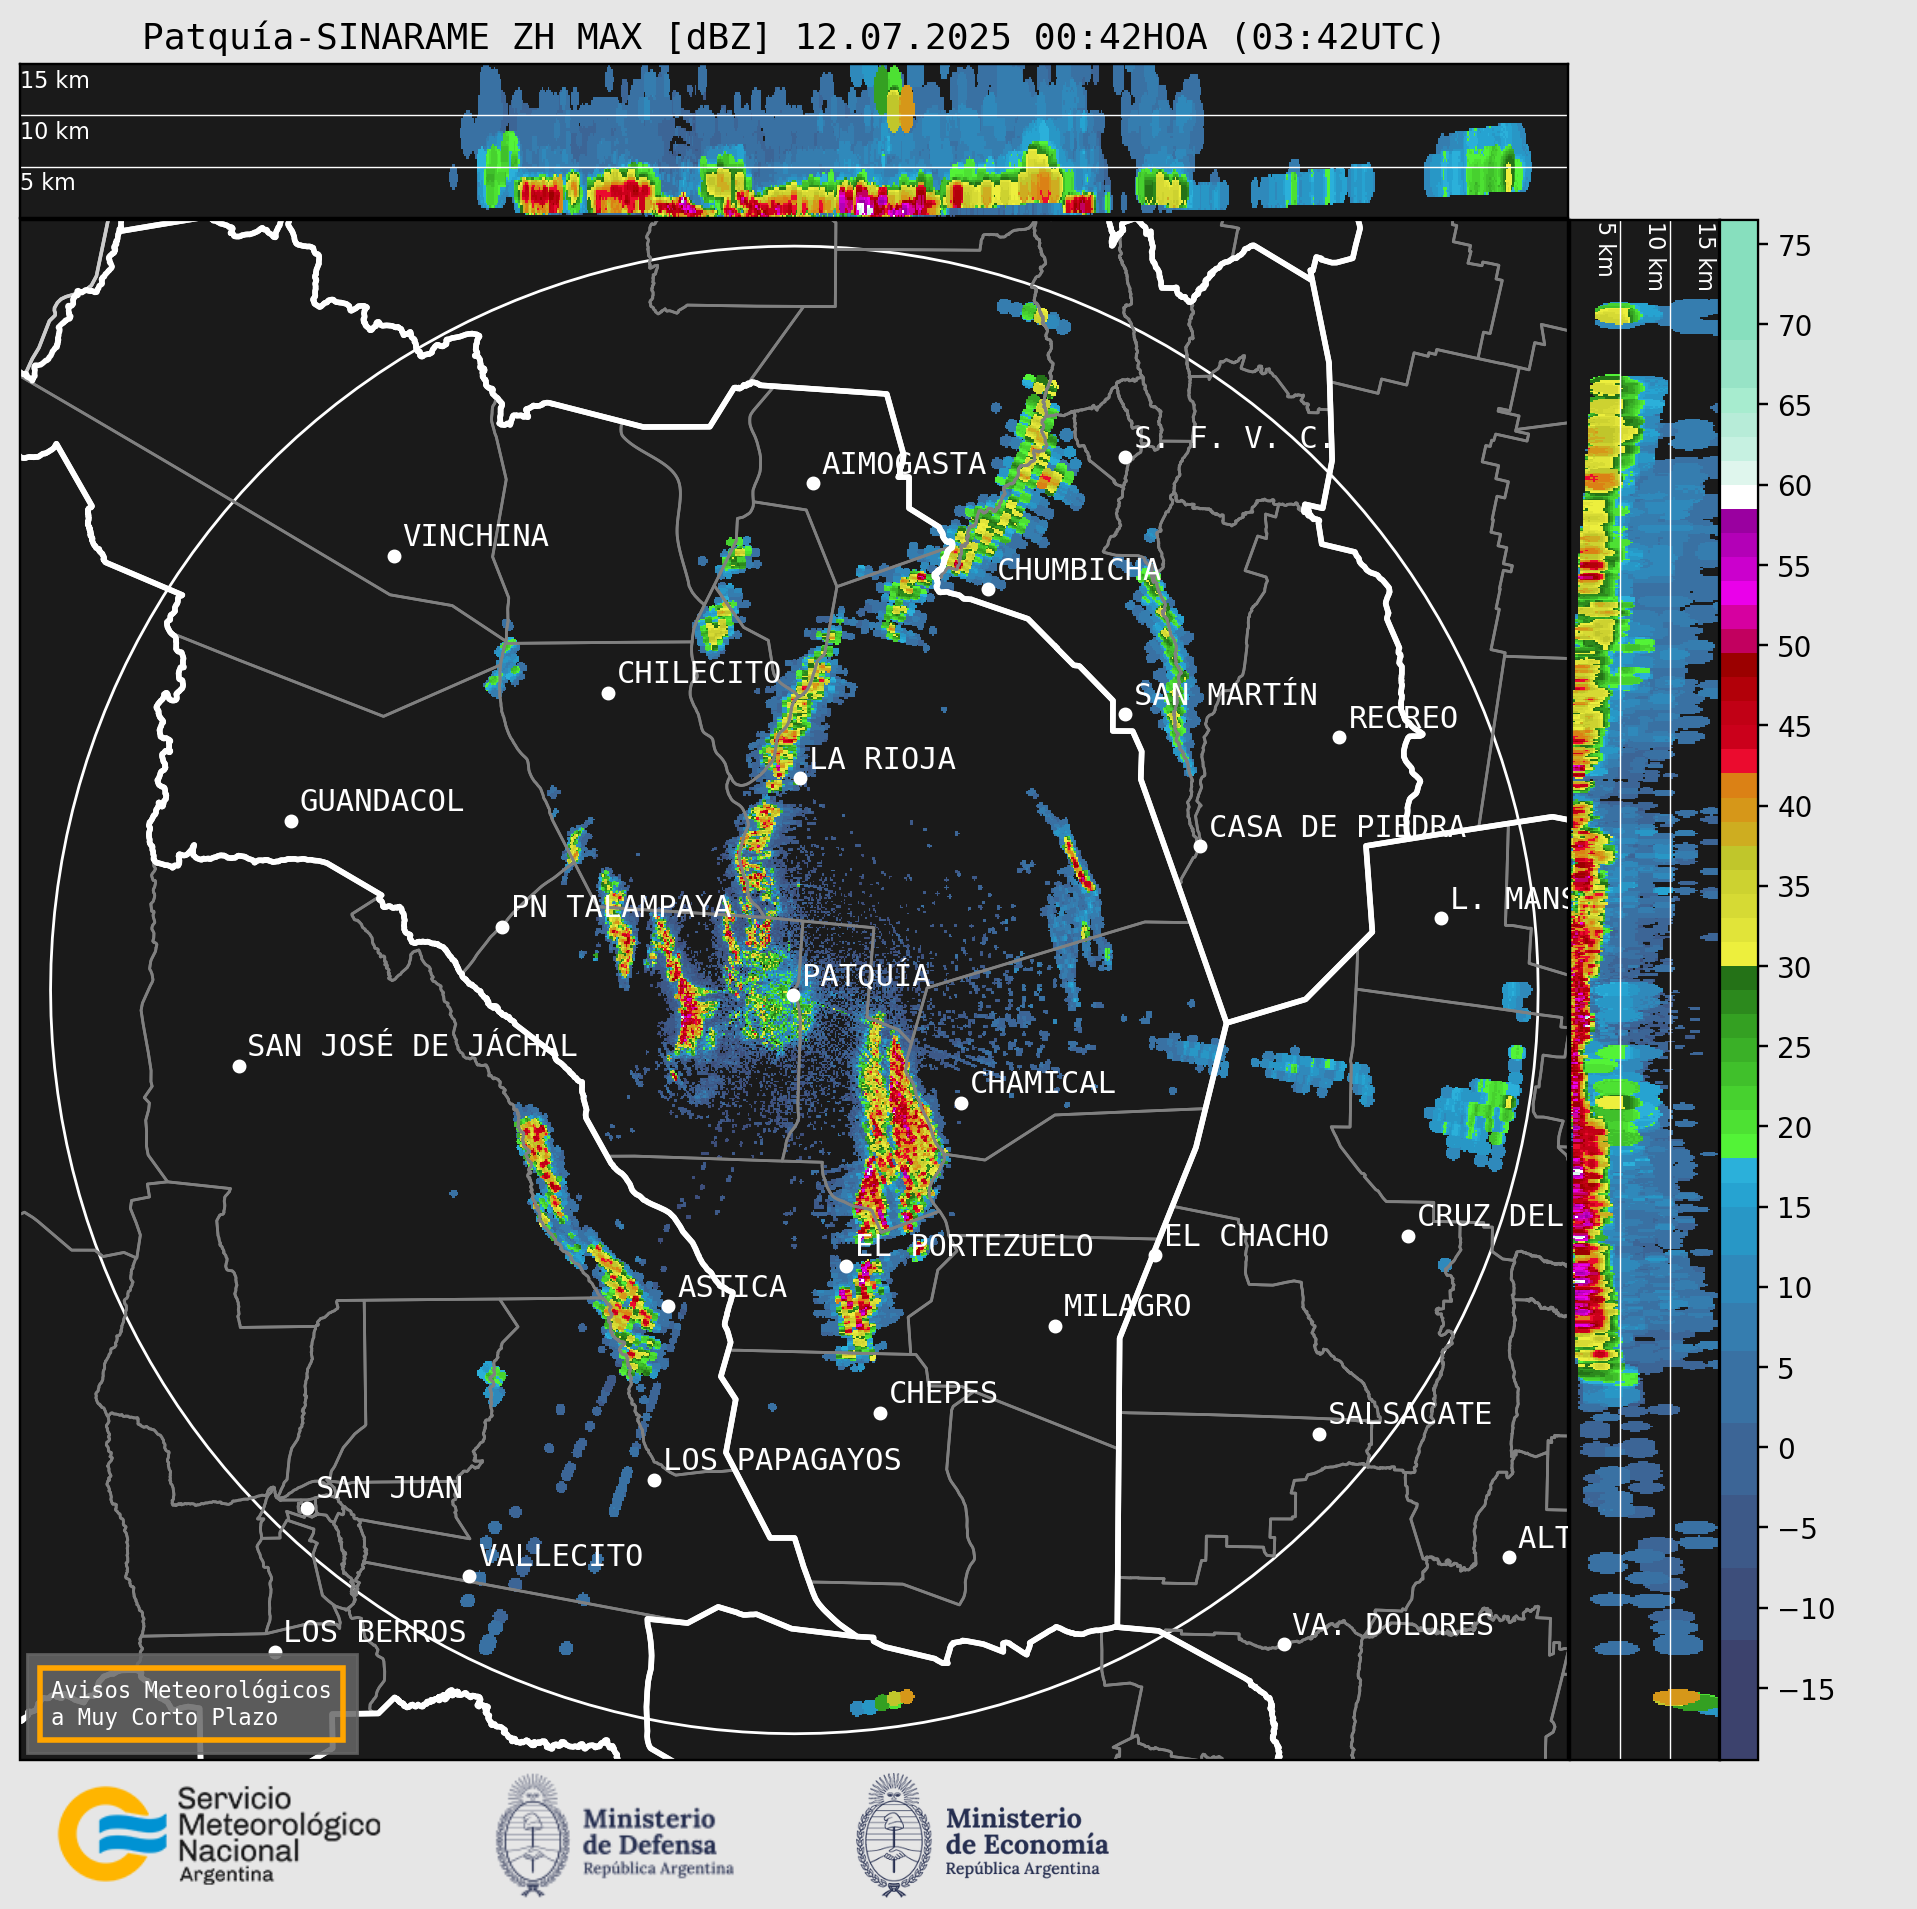Click the Servicio Meteorológico Nacional logo

220,1834
